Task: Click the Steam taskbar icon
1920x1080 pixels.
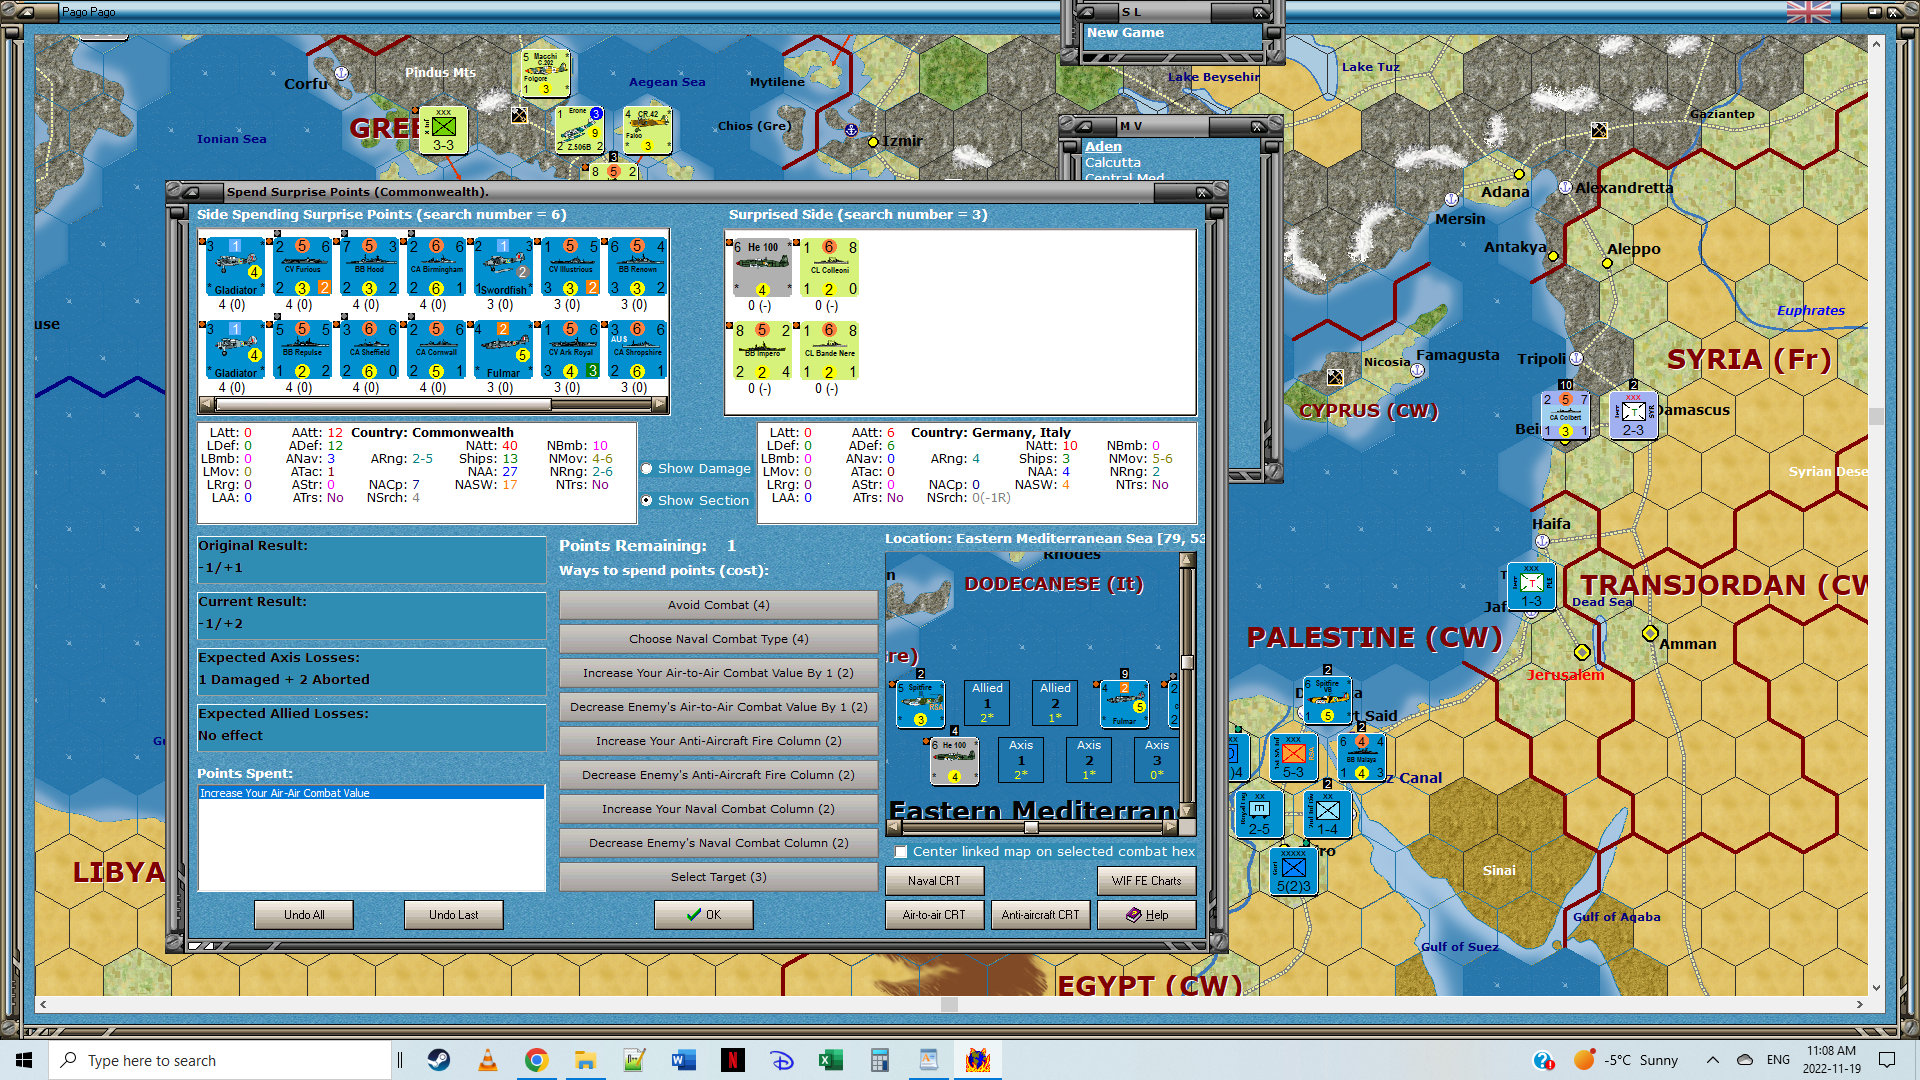Action: (x=439, y=1060)
